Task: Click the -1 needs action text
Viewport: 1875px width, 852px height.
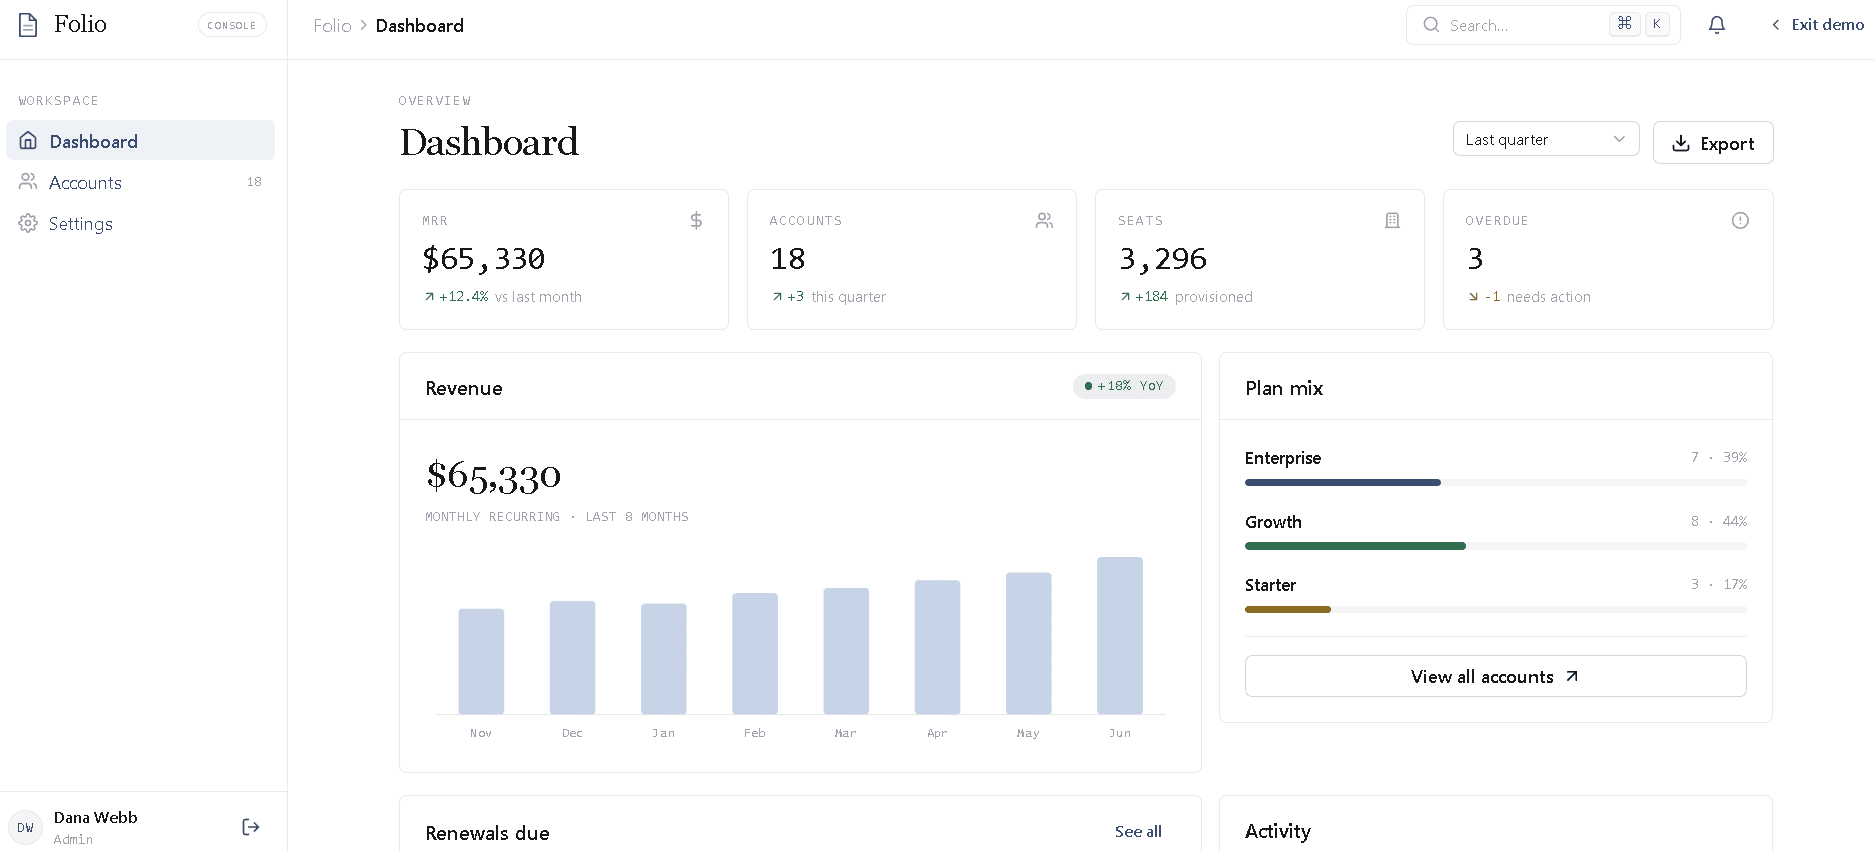Action: pyautogui.click(x=1529, y=297)
